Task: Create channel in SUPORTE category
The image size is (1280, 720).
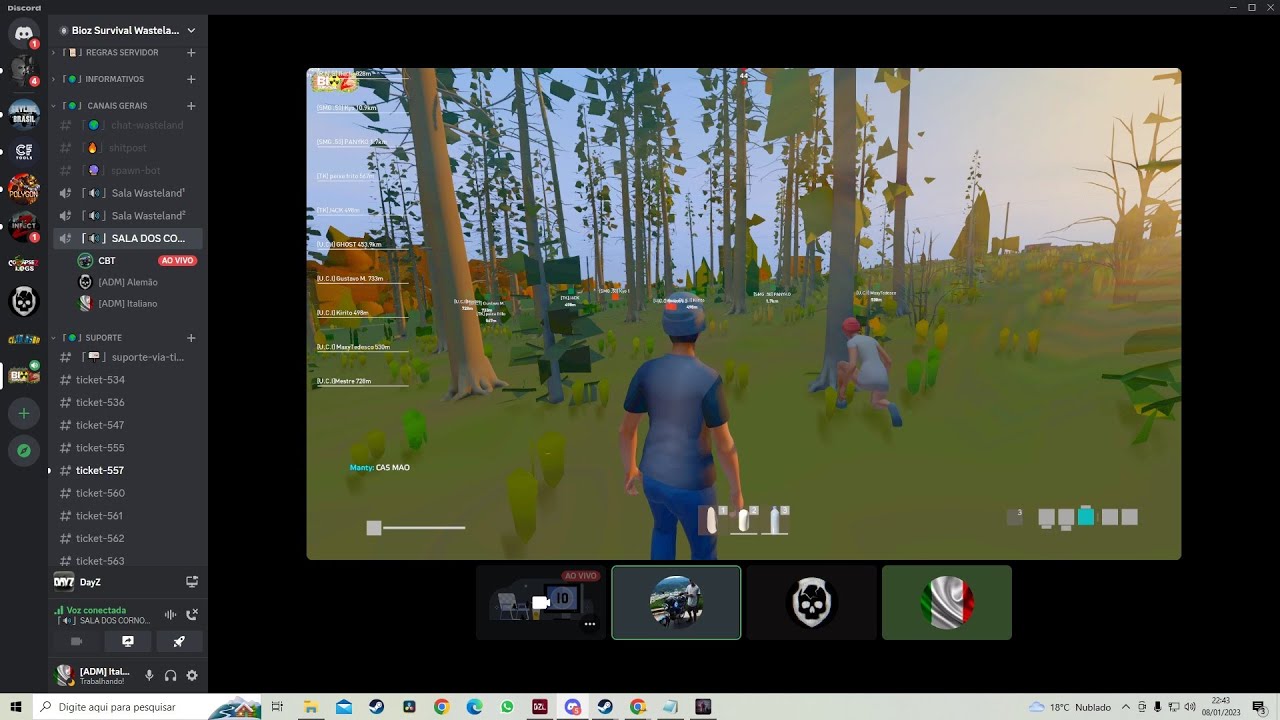Action: [x=191, y=338]
